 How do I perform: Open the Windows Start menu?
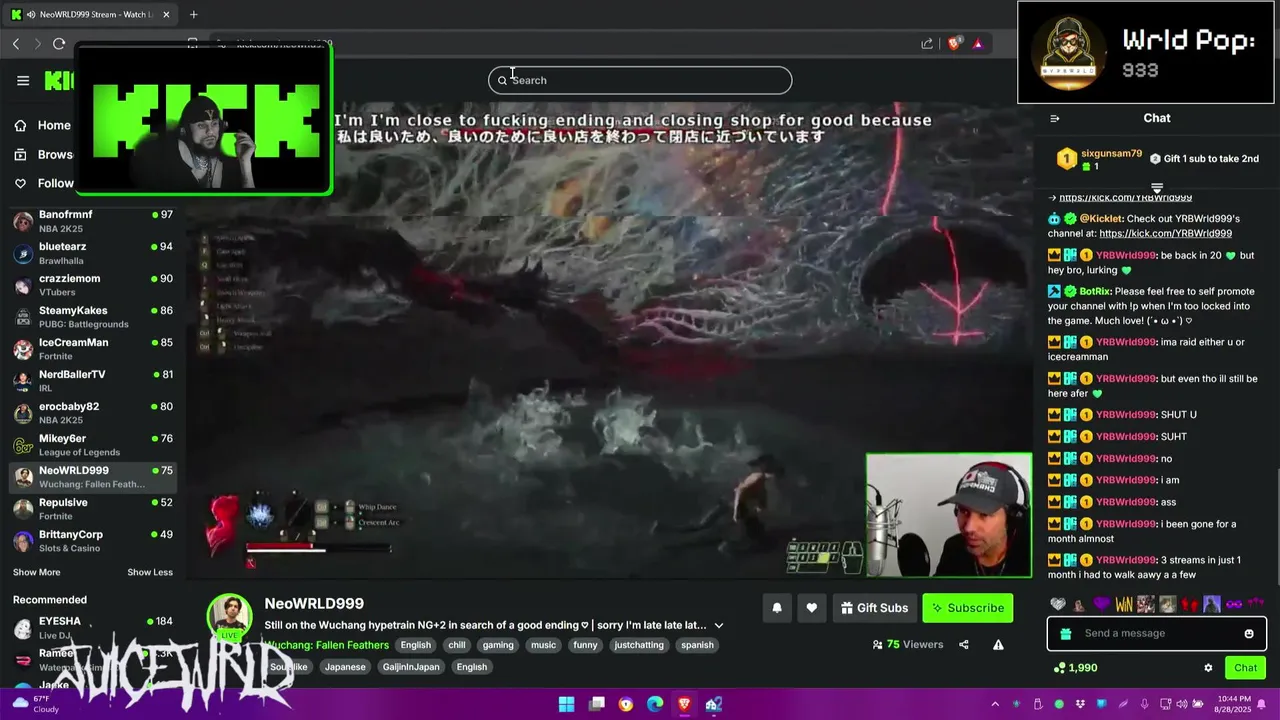pos(566,704)
